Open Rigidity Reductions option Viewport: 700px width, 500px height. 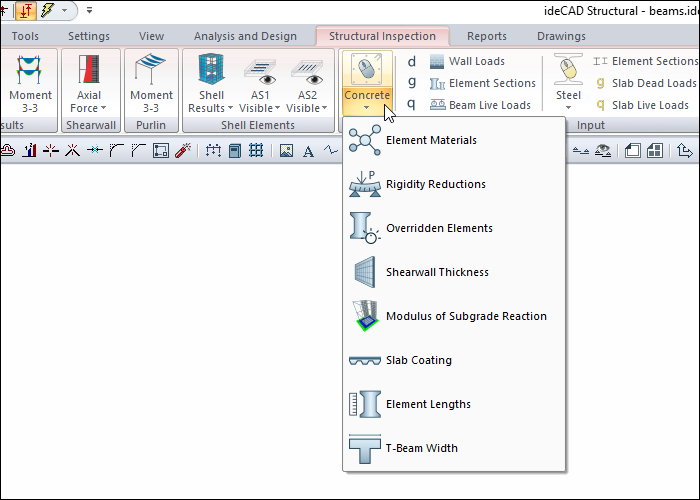point(435,184)
